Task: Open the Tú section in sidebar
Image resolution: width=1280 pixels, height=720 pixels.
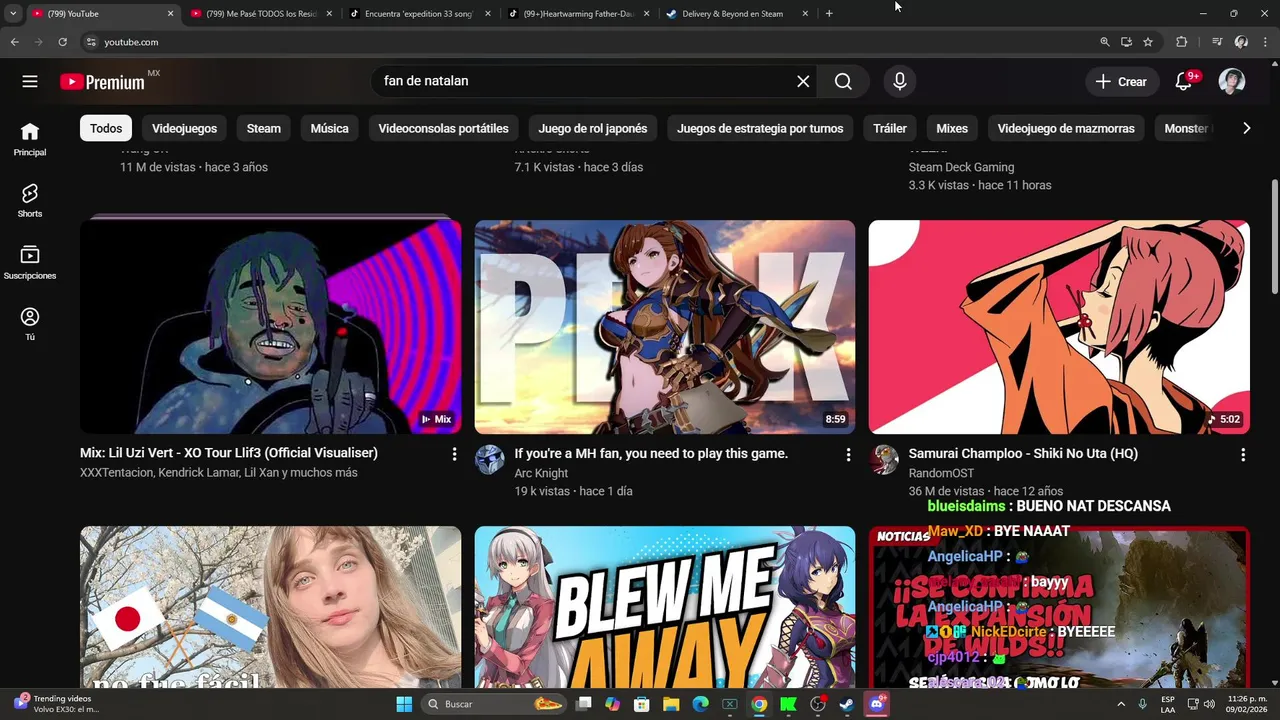Action: pyautogui.click(x=30, y=324)
